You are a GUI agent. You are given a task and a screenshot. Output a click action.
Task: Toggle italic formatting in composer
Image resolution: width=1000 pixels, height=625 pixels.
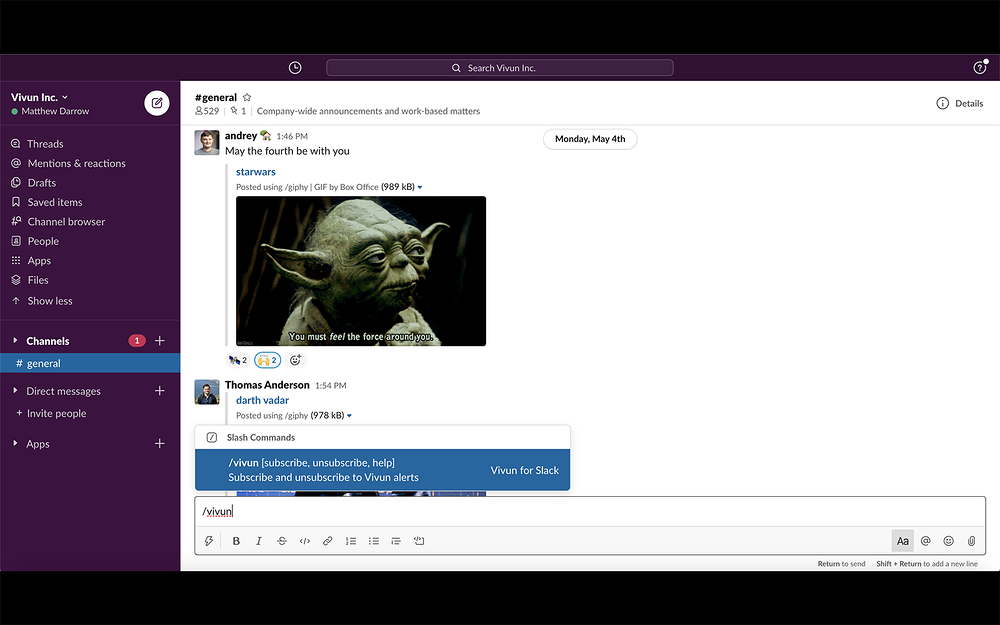point(259,541)
